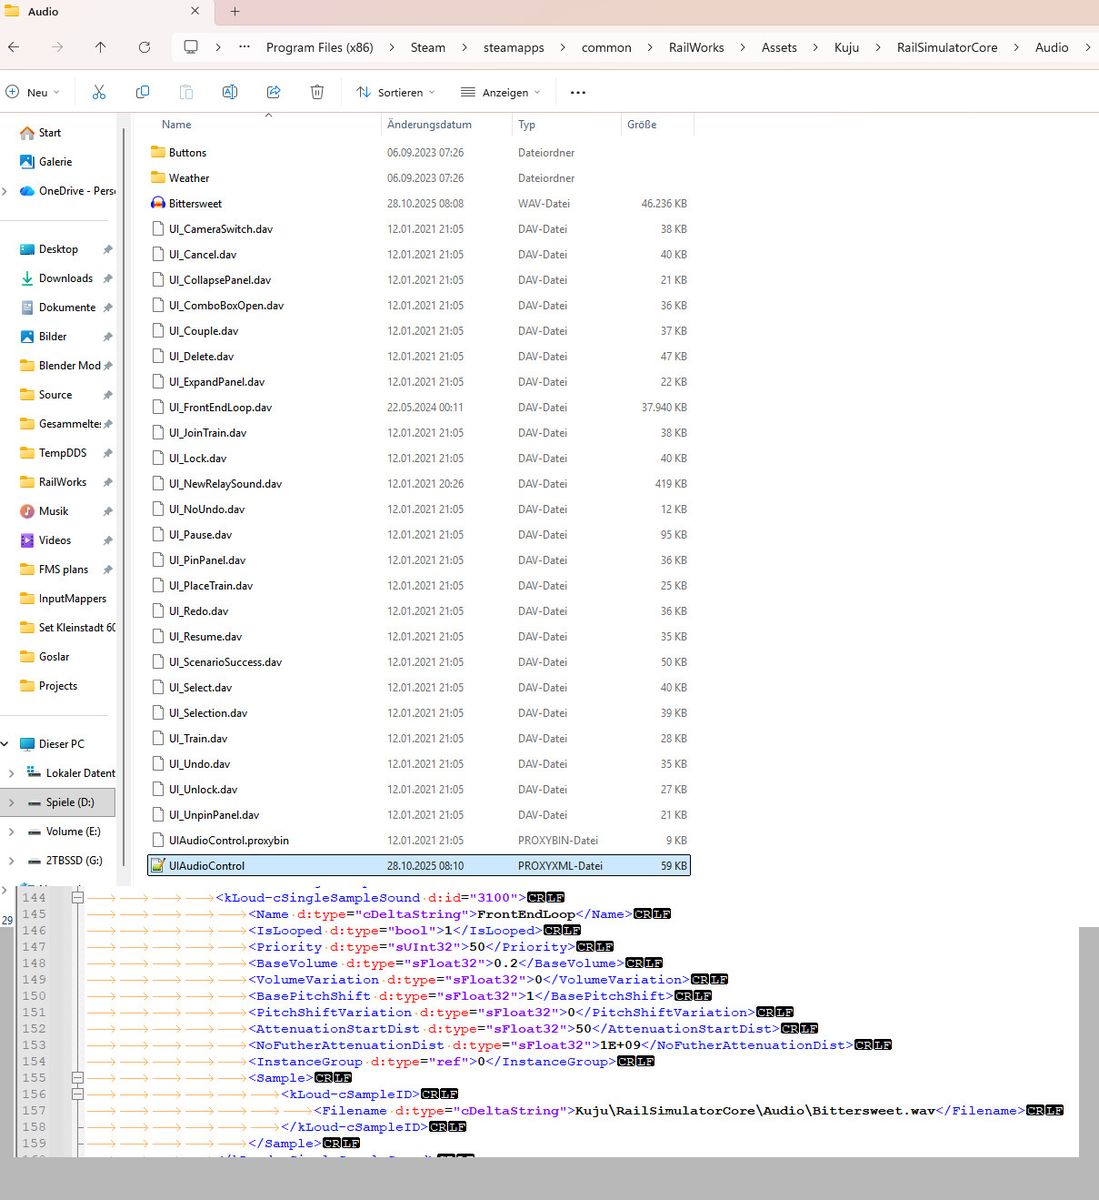The height and width of the screenshot is (1200, 1099).
Task: Navigate to RailWorks in the breadcrumb
Action: pos(696,47)
